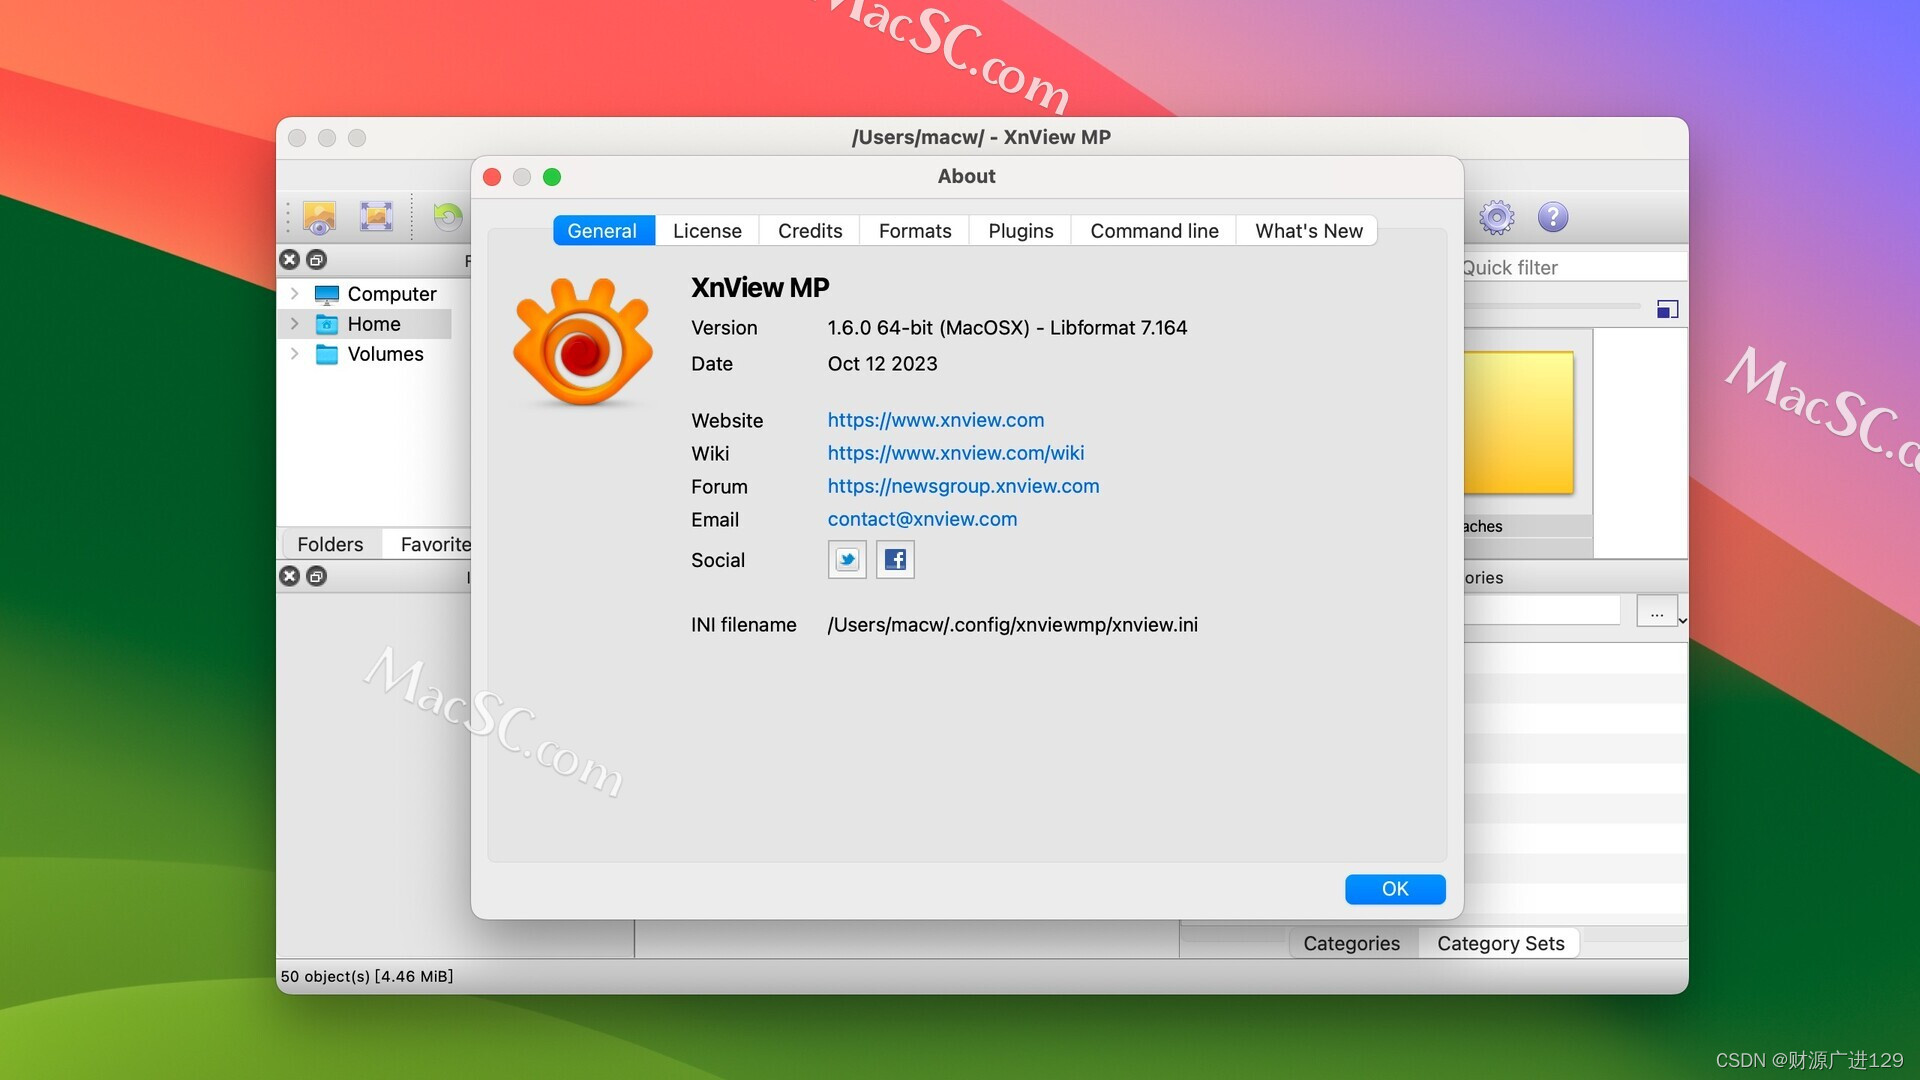The image size is (1920, 1080).
Task: Close the folders panel with X icon
Action: (289, 260)
